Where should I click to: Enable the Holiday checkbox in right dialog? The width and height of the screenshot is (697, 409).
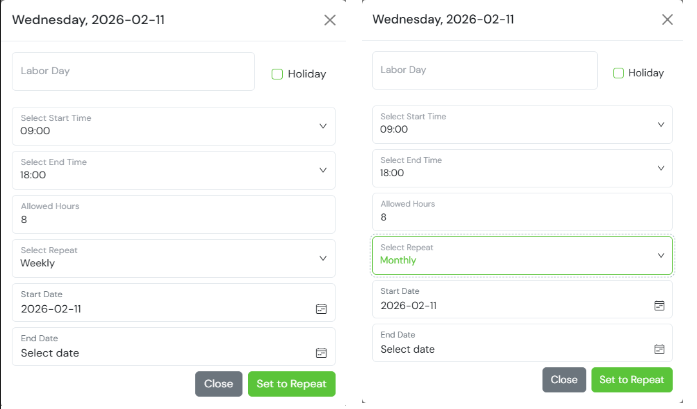618,73
